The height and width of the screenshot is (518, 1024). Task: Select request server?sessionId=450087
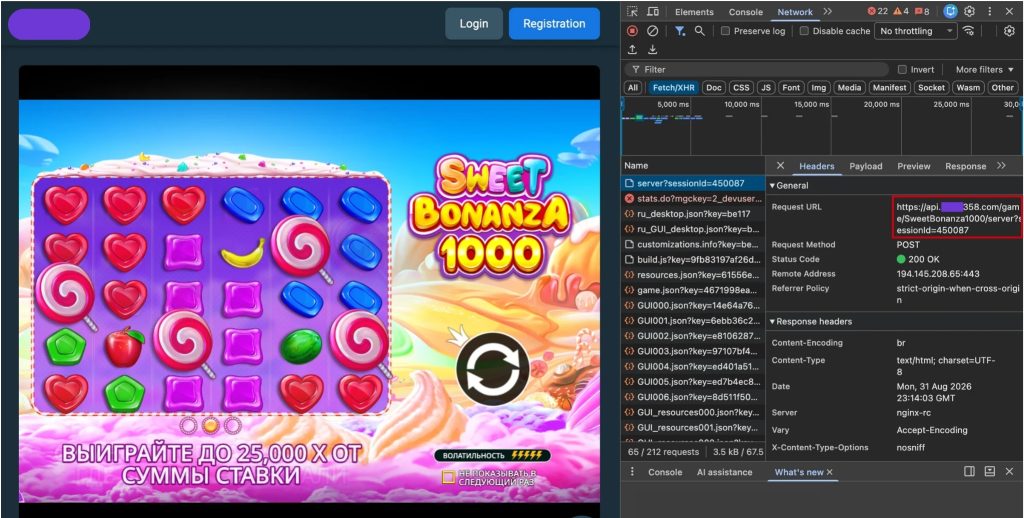(693, 184)
